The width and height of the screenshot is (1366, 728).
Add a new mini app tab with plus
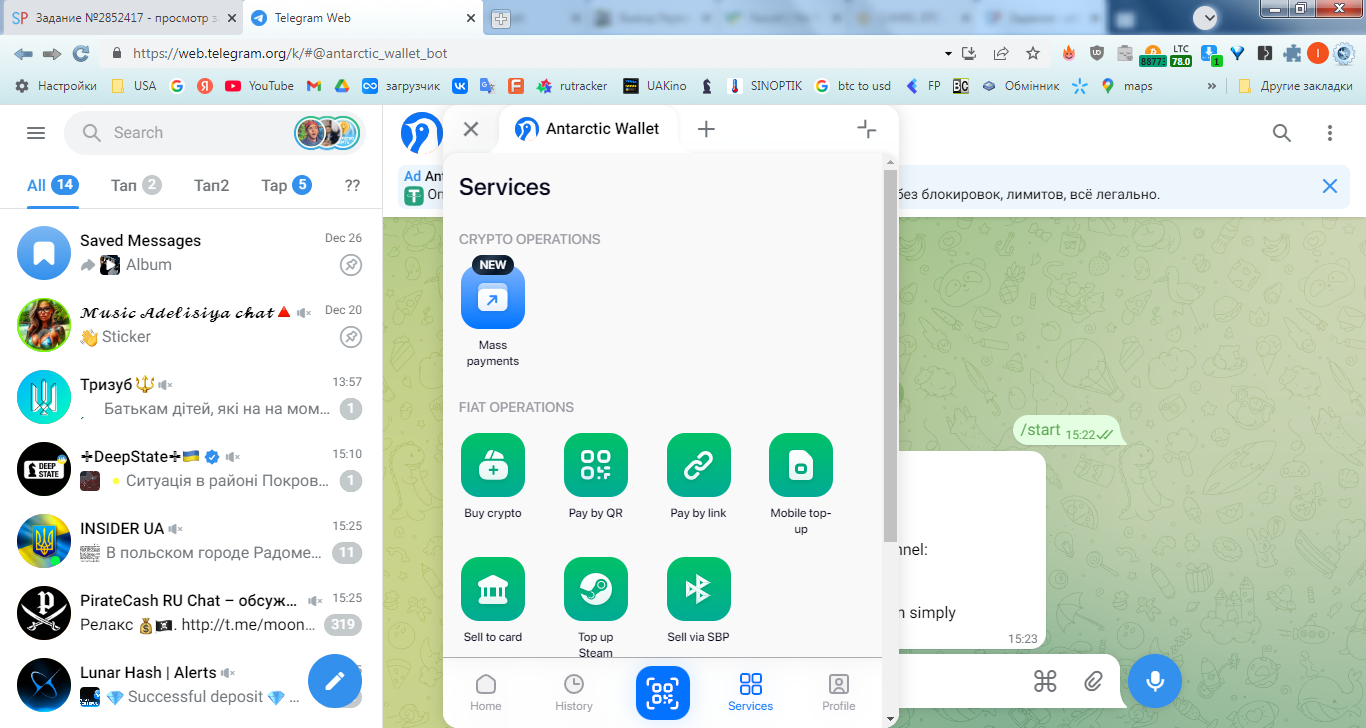coord(706,129)
